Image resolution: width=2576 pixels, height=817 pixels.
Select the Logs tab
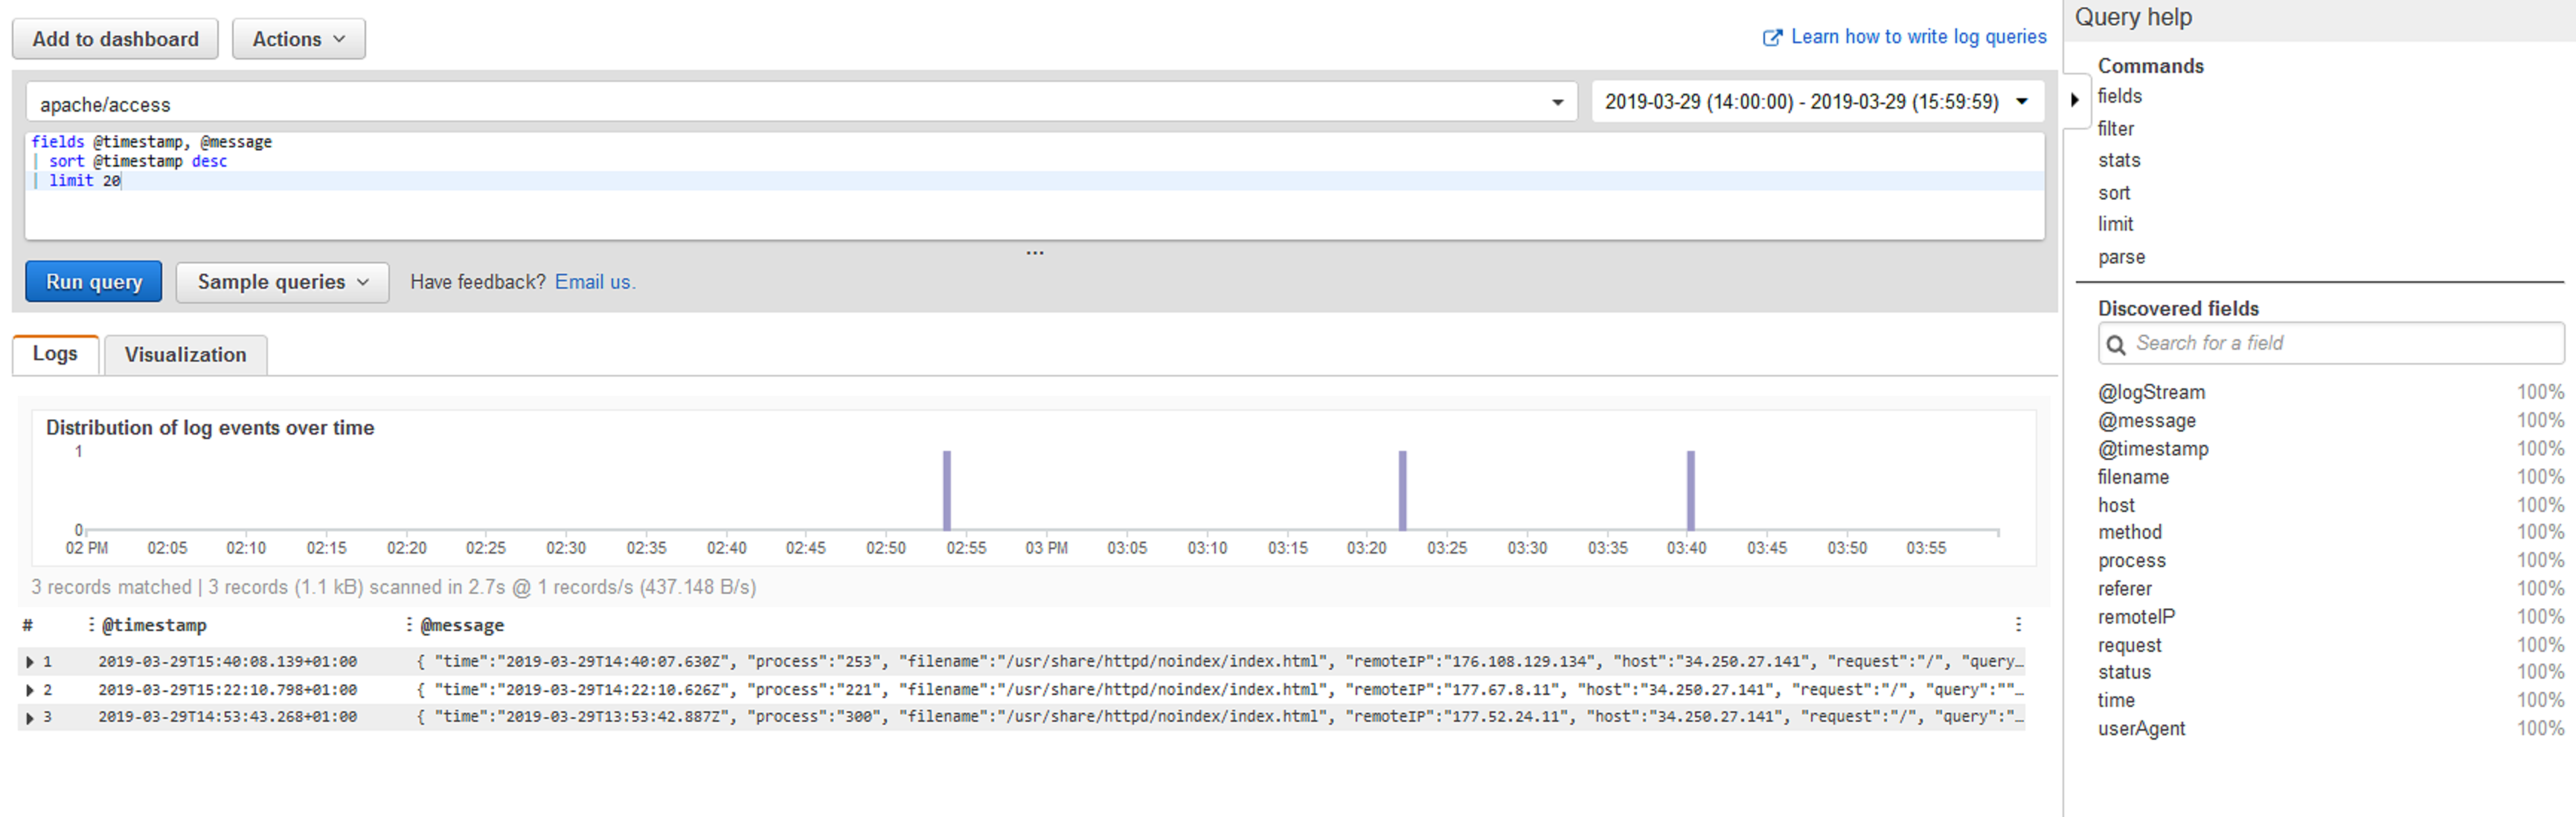55,354
